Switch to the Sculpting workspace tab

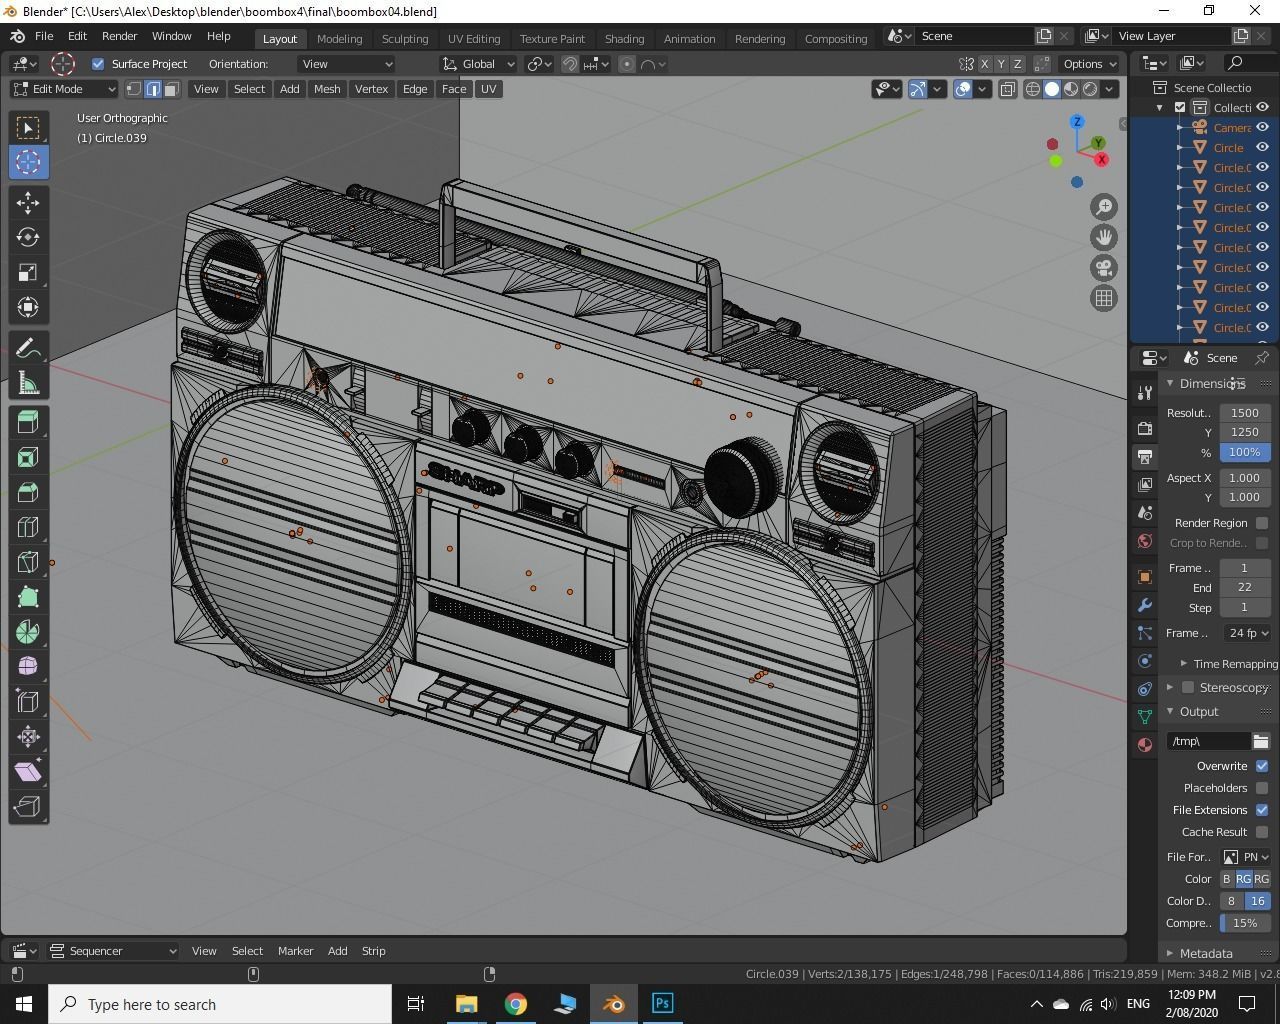(405, 38)
